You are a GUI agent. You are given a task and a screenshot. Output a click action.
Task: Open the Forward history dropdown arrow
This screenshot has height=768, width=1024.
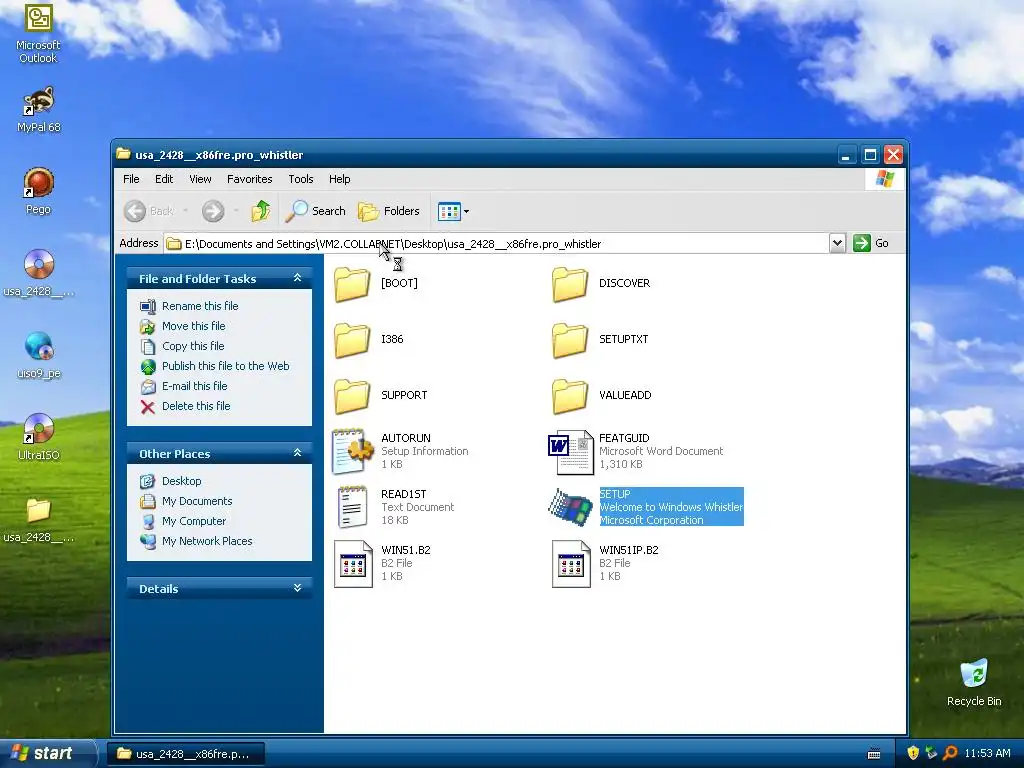236,211
